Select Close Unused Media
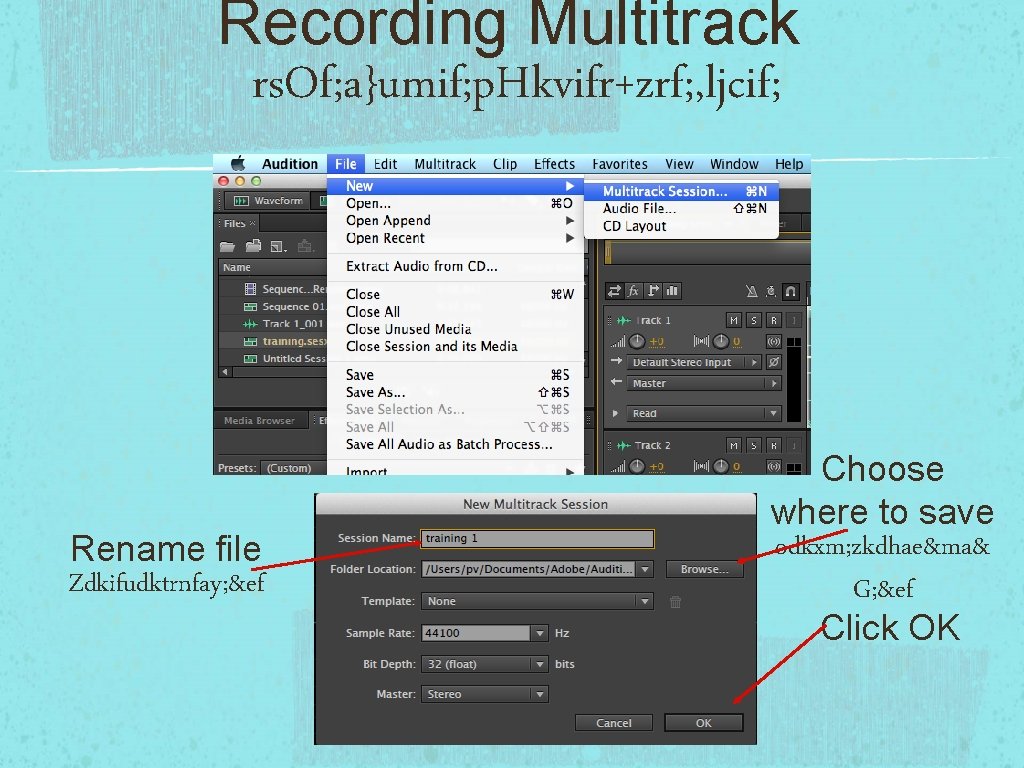Screen dimensions: 1024x768 (455, 329)
